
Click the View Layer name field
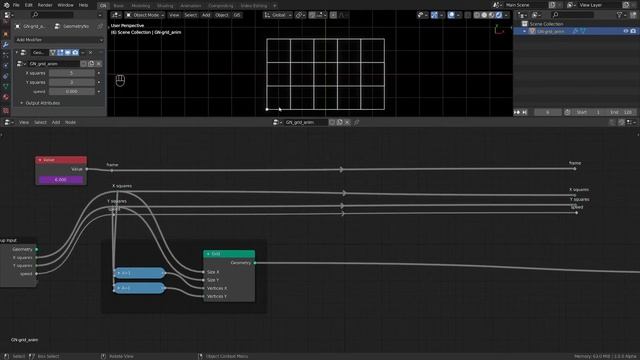(598, 5)
